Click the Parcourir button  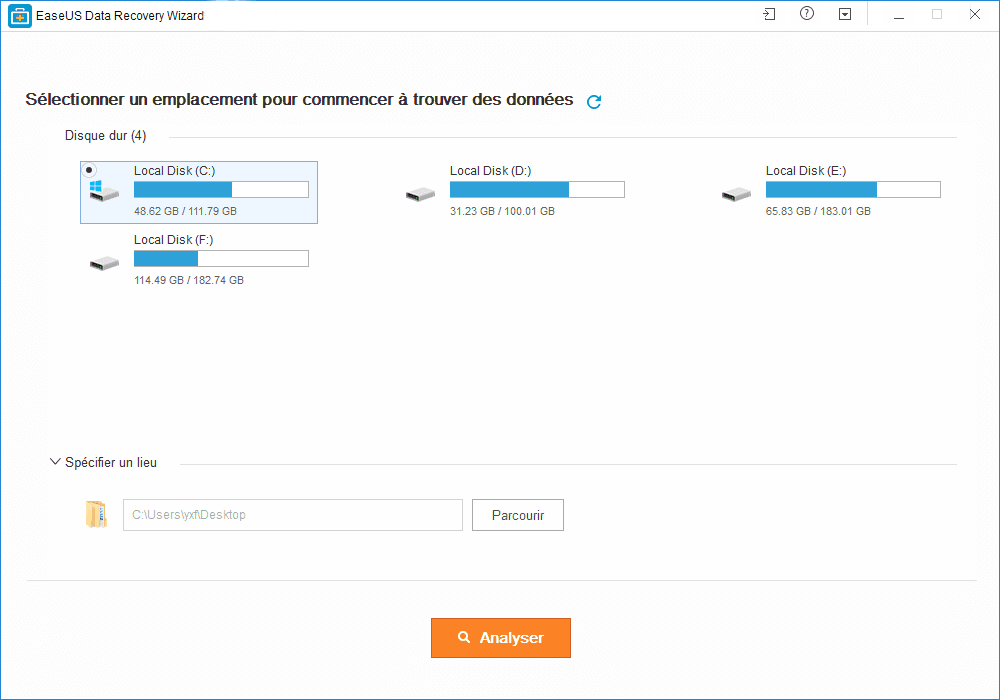coord(518,515)
